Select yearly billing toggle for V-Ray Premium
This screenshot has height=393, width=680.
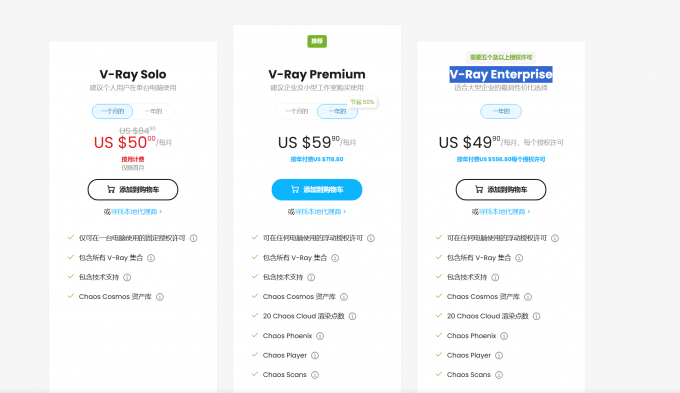337,111
